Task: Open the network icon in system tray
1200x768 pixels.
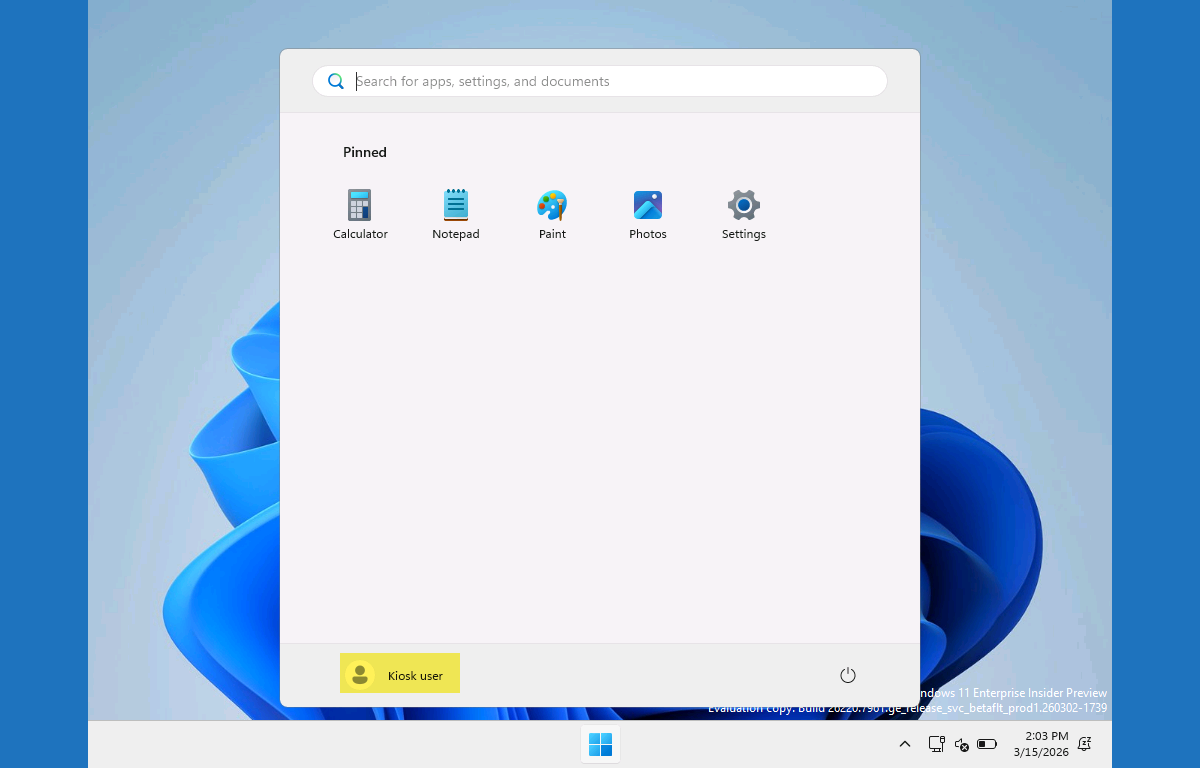Action: (x=936, y=744)
